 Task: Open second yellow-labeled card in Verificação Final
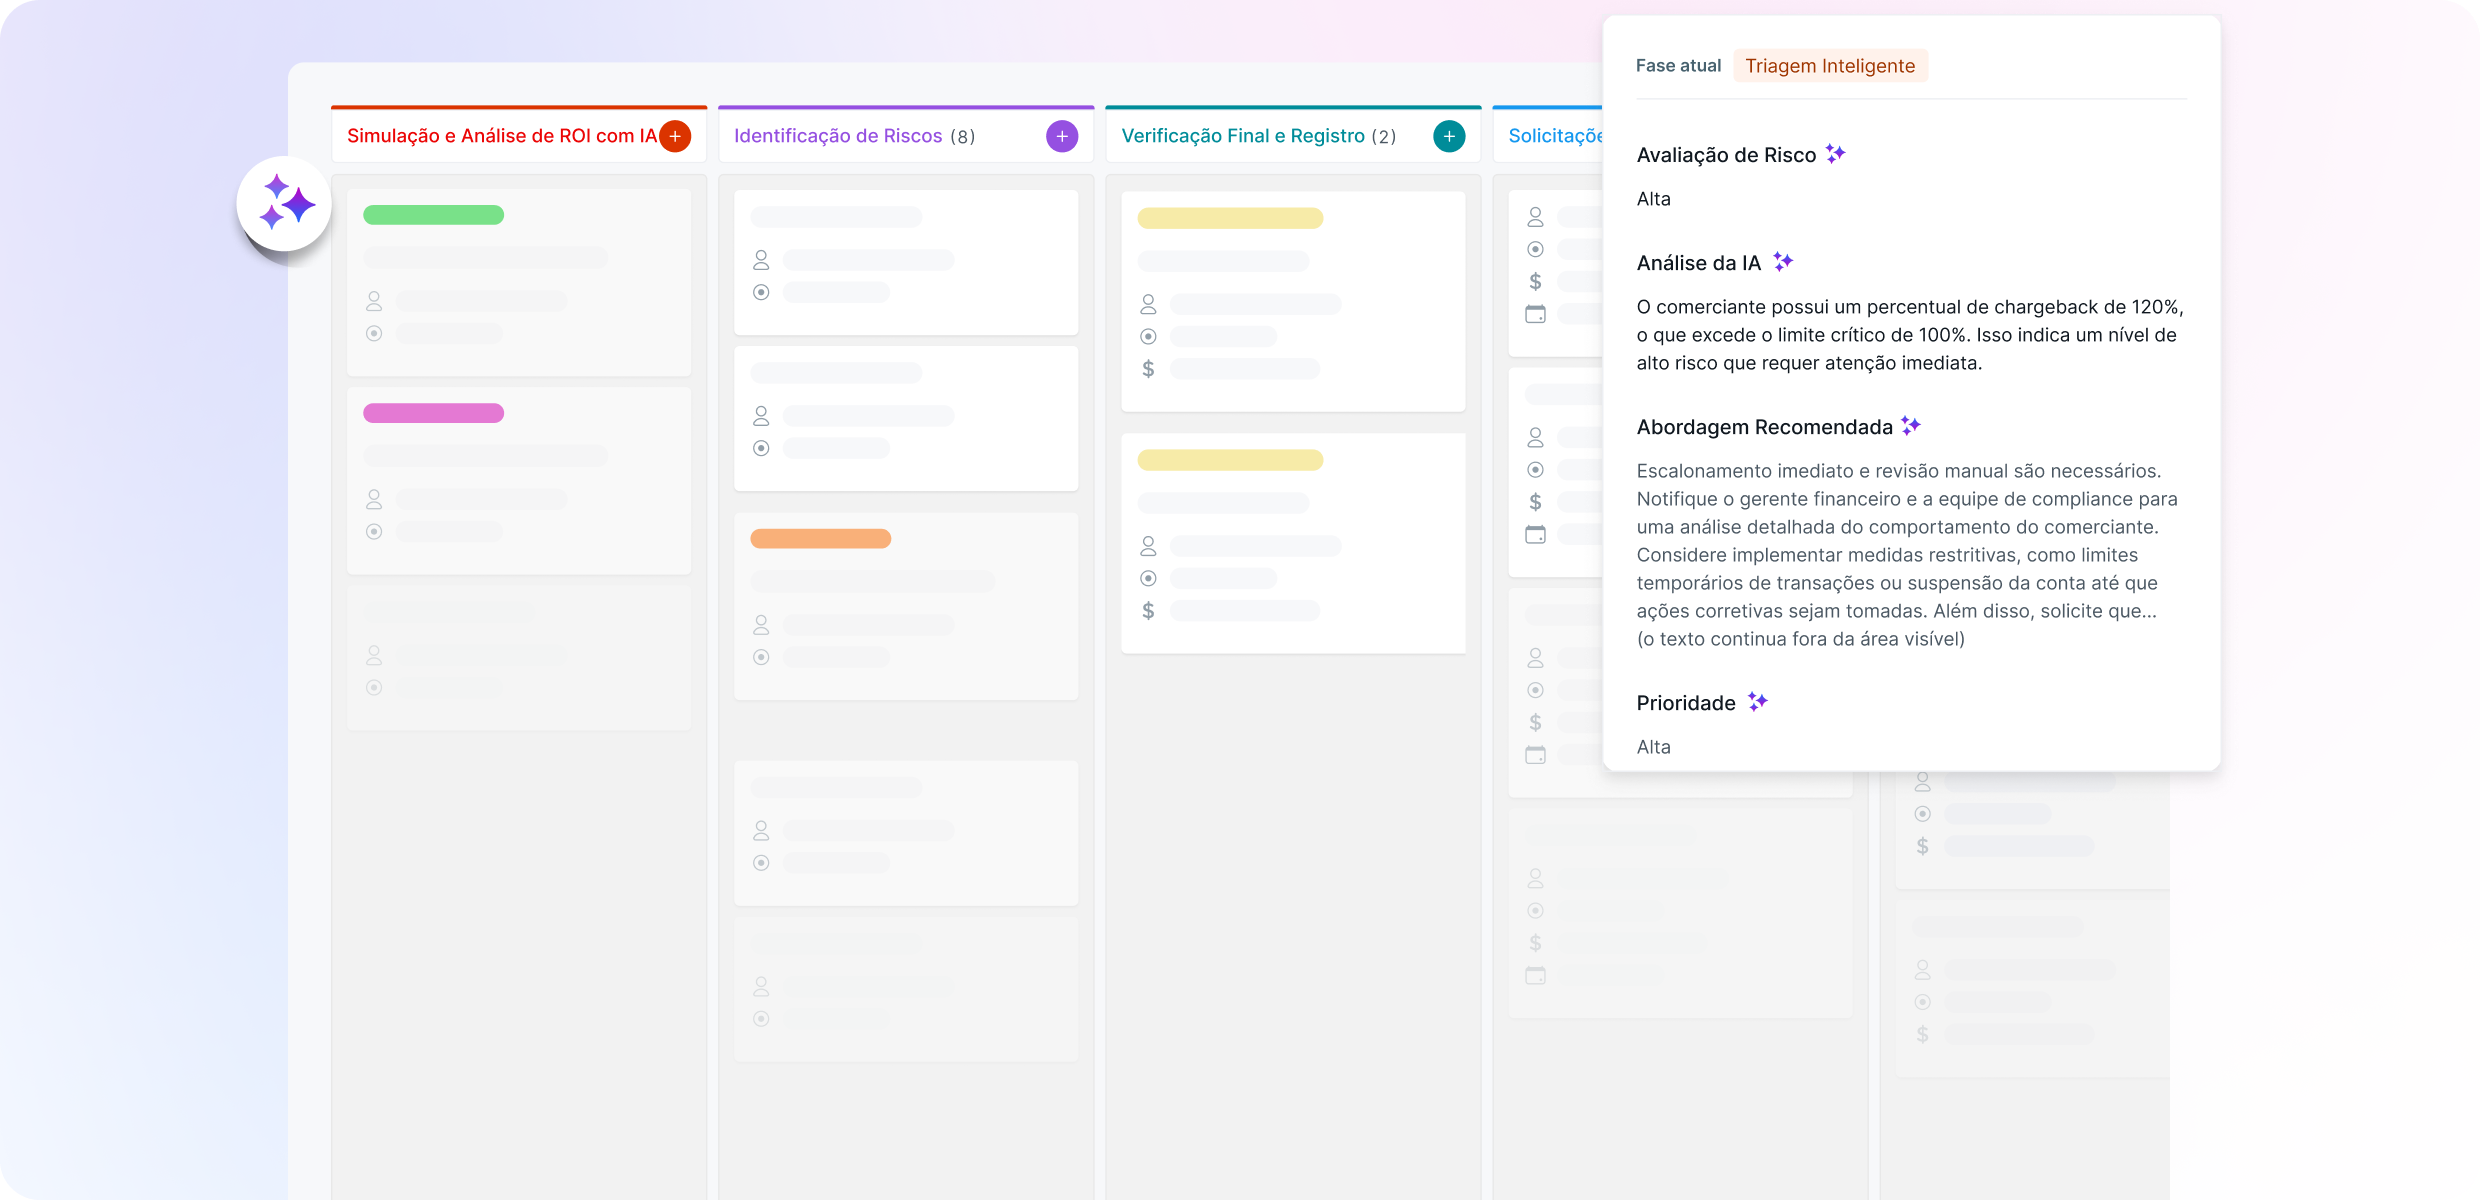pyautogui.click(x=1292, y=543)
